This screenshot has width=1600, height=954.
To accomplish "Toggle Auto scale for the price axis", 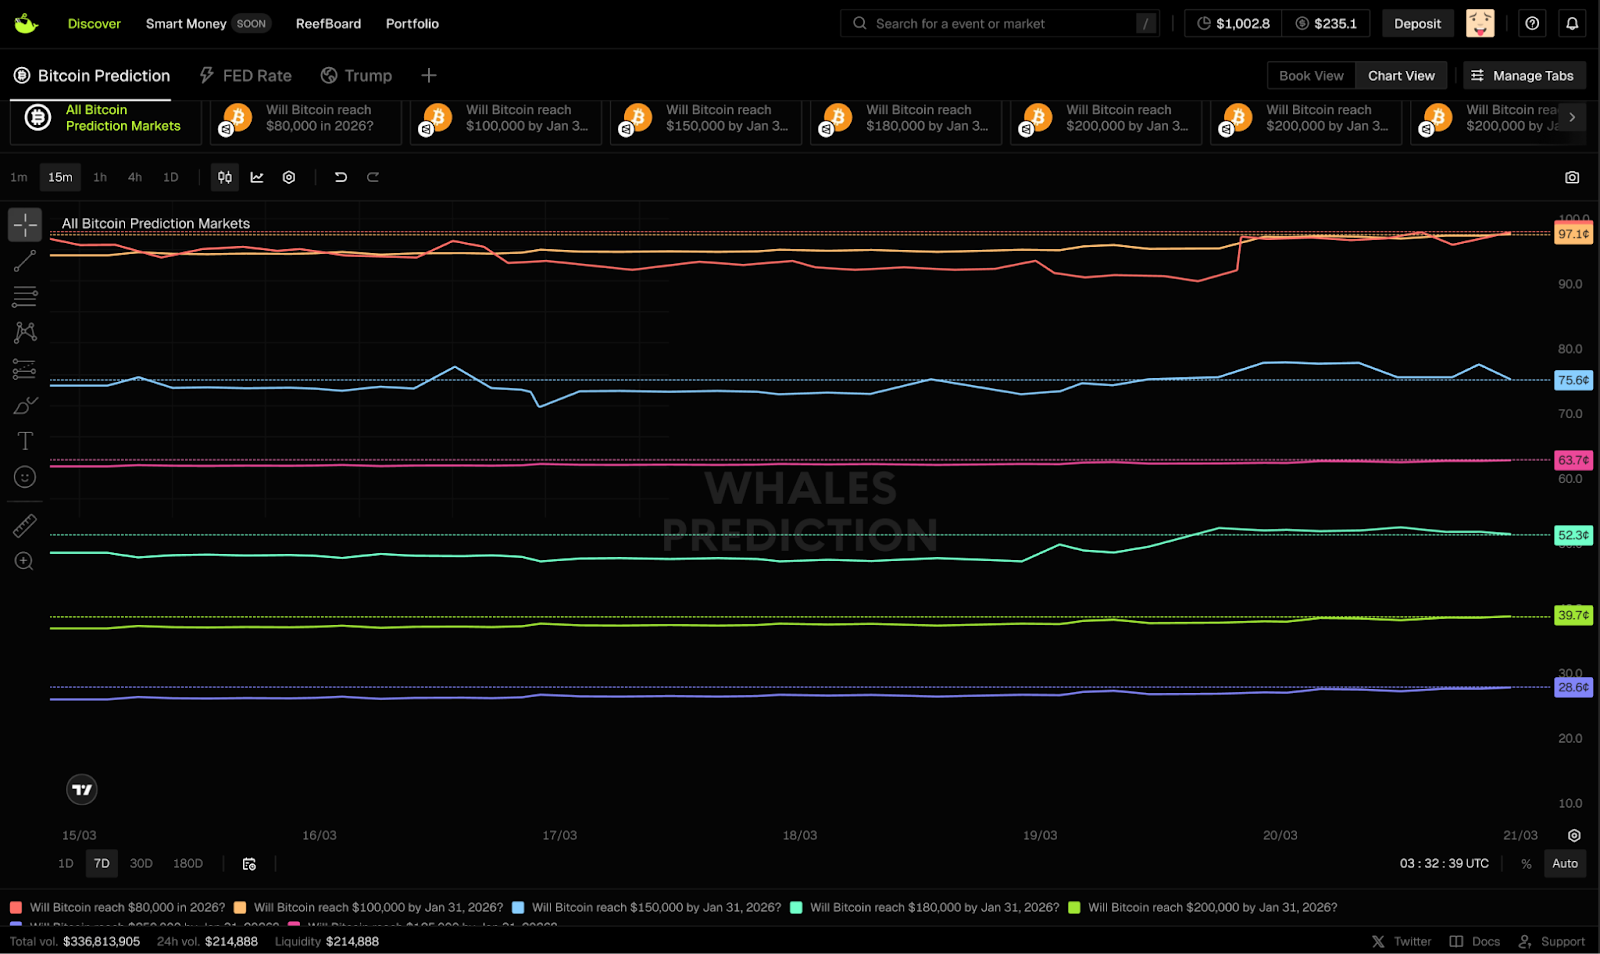I will [1565, 864].
